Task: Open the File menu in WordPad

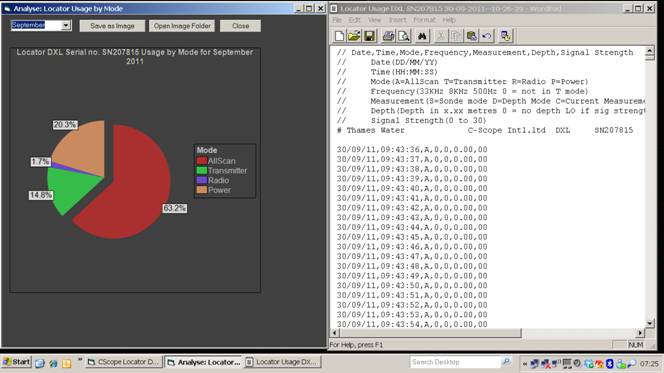Action: 337,20
